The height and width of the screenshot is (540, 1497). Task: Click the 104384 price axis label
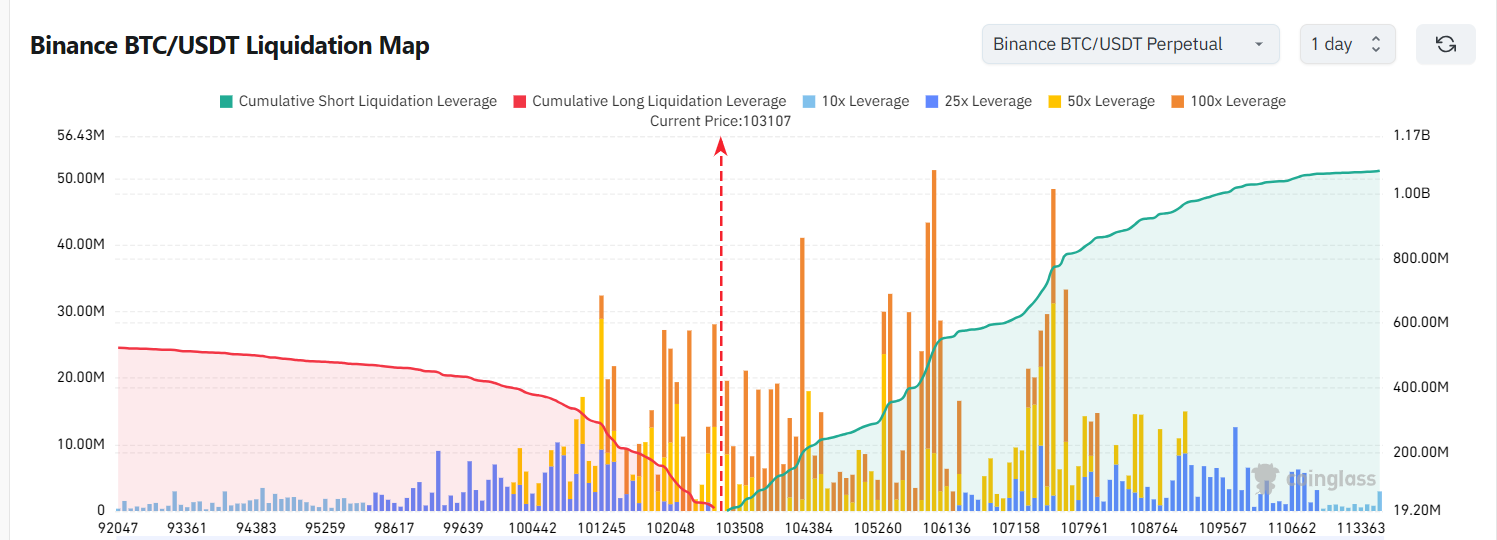point(809,527)
